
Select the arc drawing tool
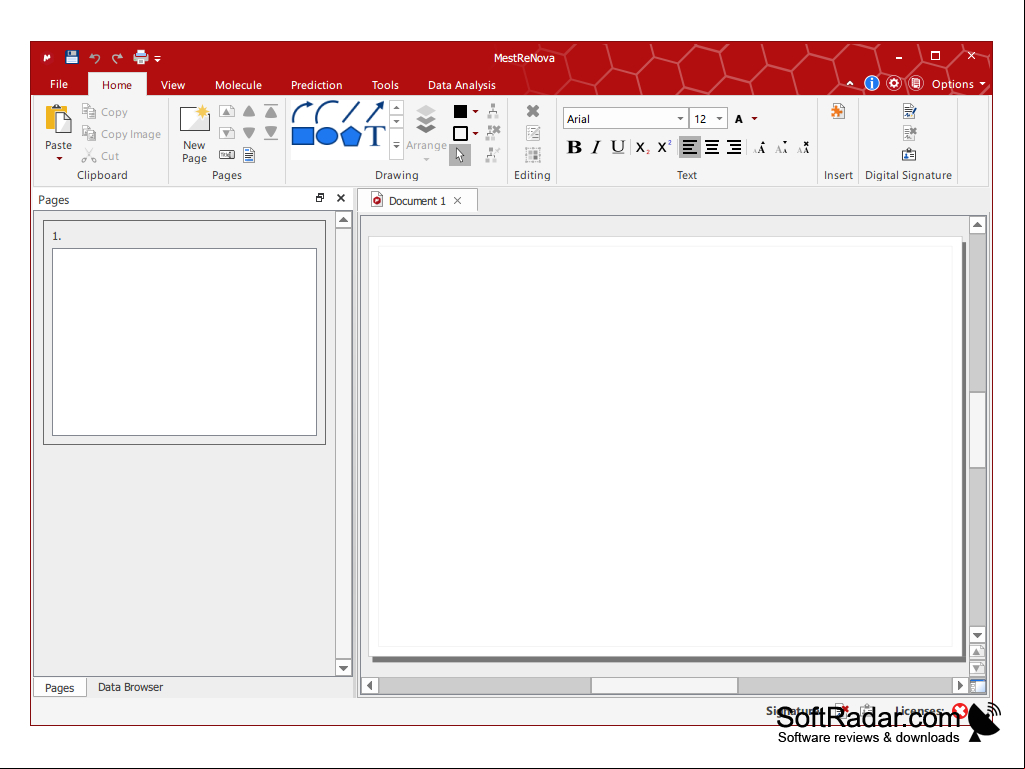[326, 112]
